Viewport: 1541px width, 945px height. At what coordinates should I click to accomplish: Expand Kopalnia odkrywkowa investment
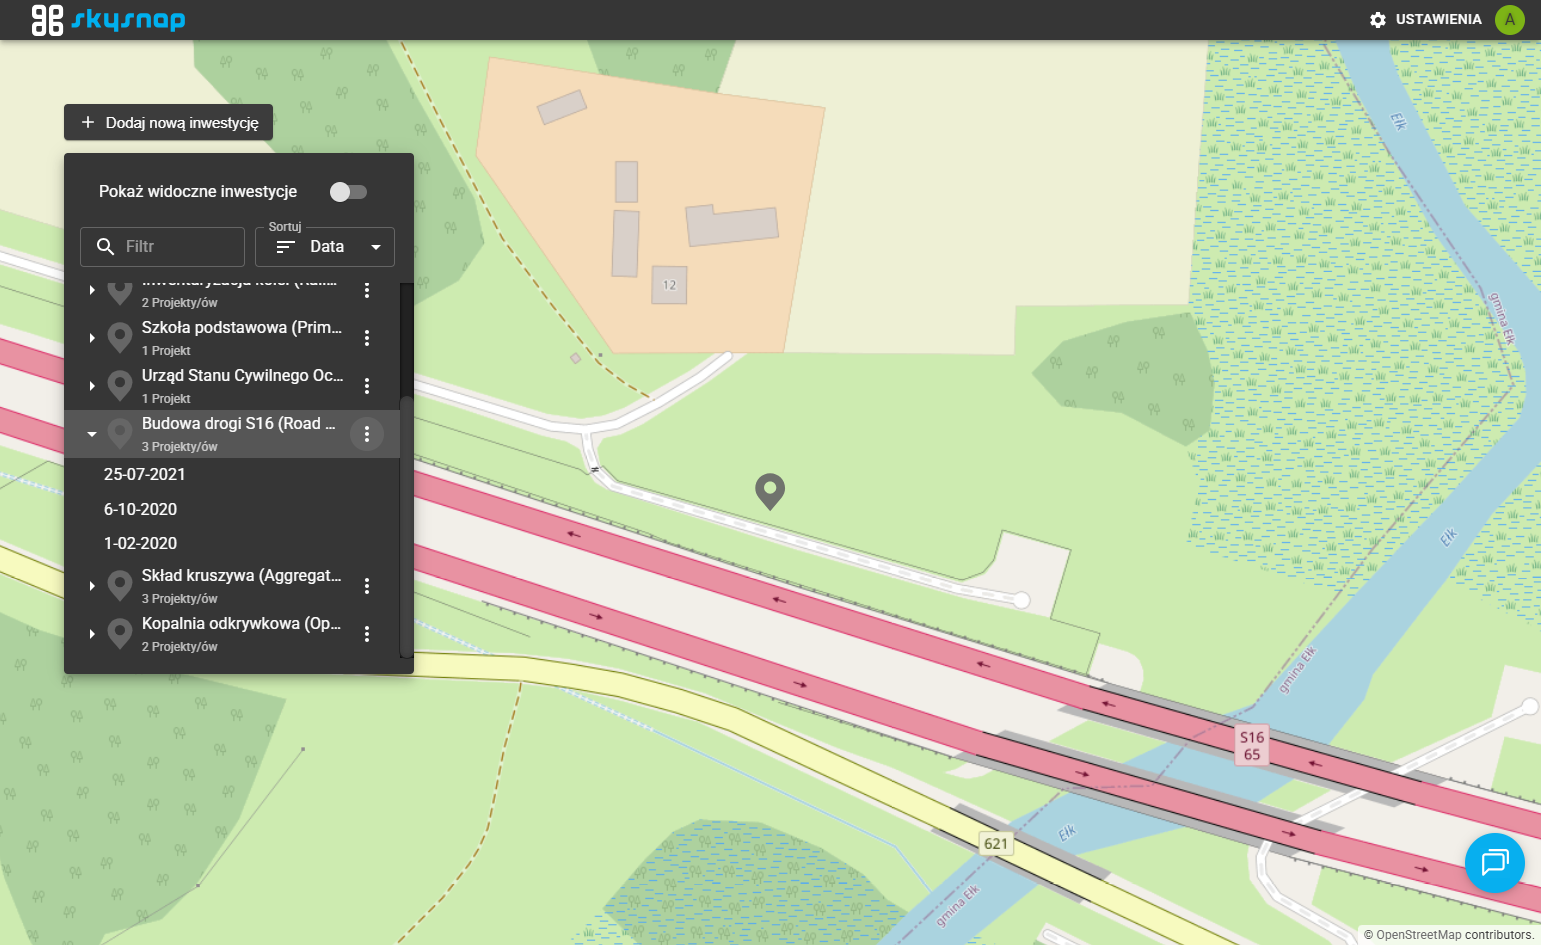pyautogui.click(x=92, y=634)
